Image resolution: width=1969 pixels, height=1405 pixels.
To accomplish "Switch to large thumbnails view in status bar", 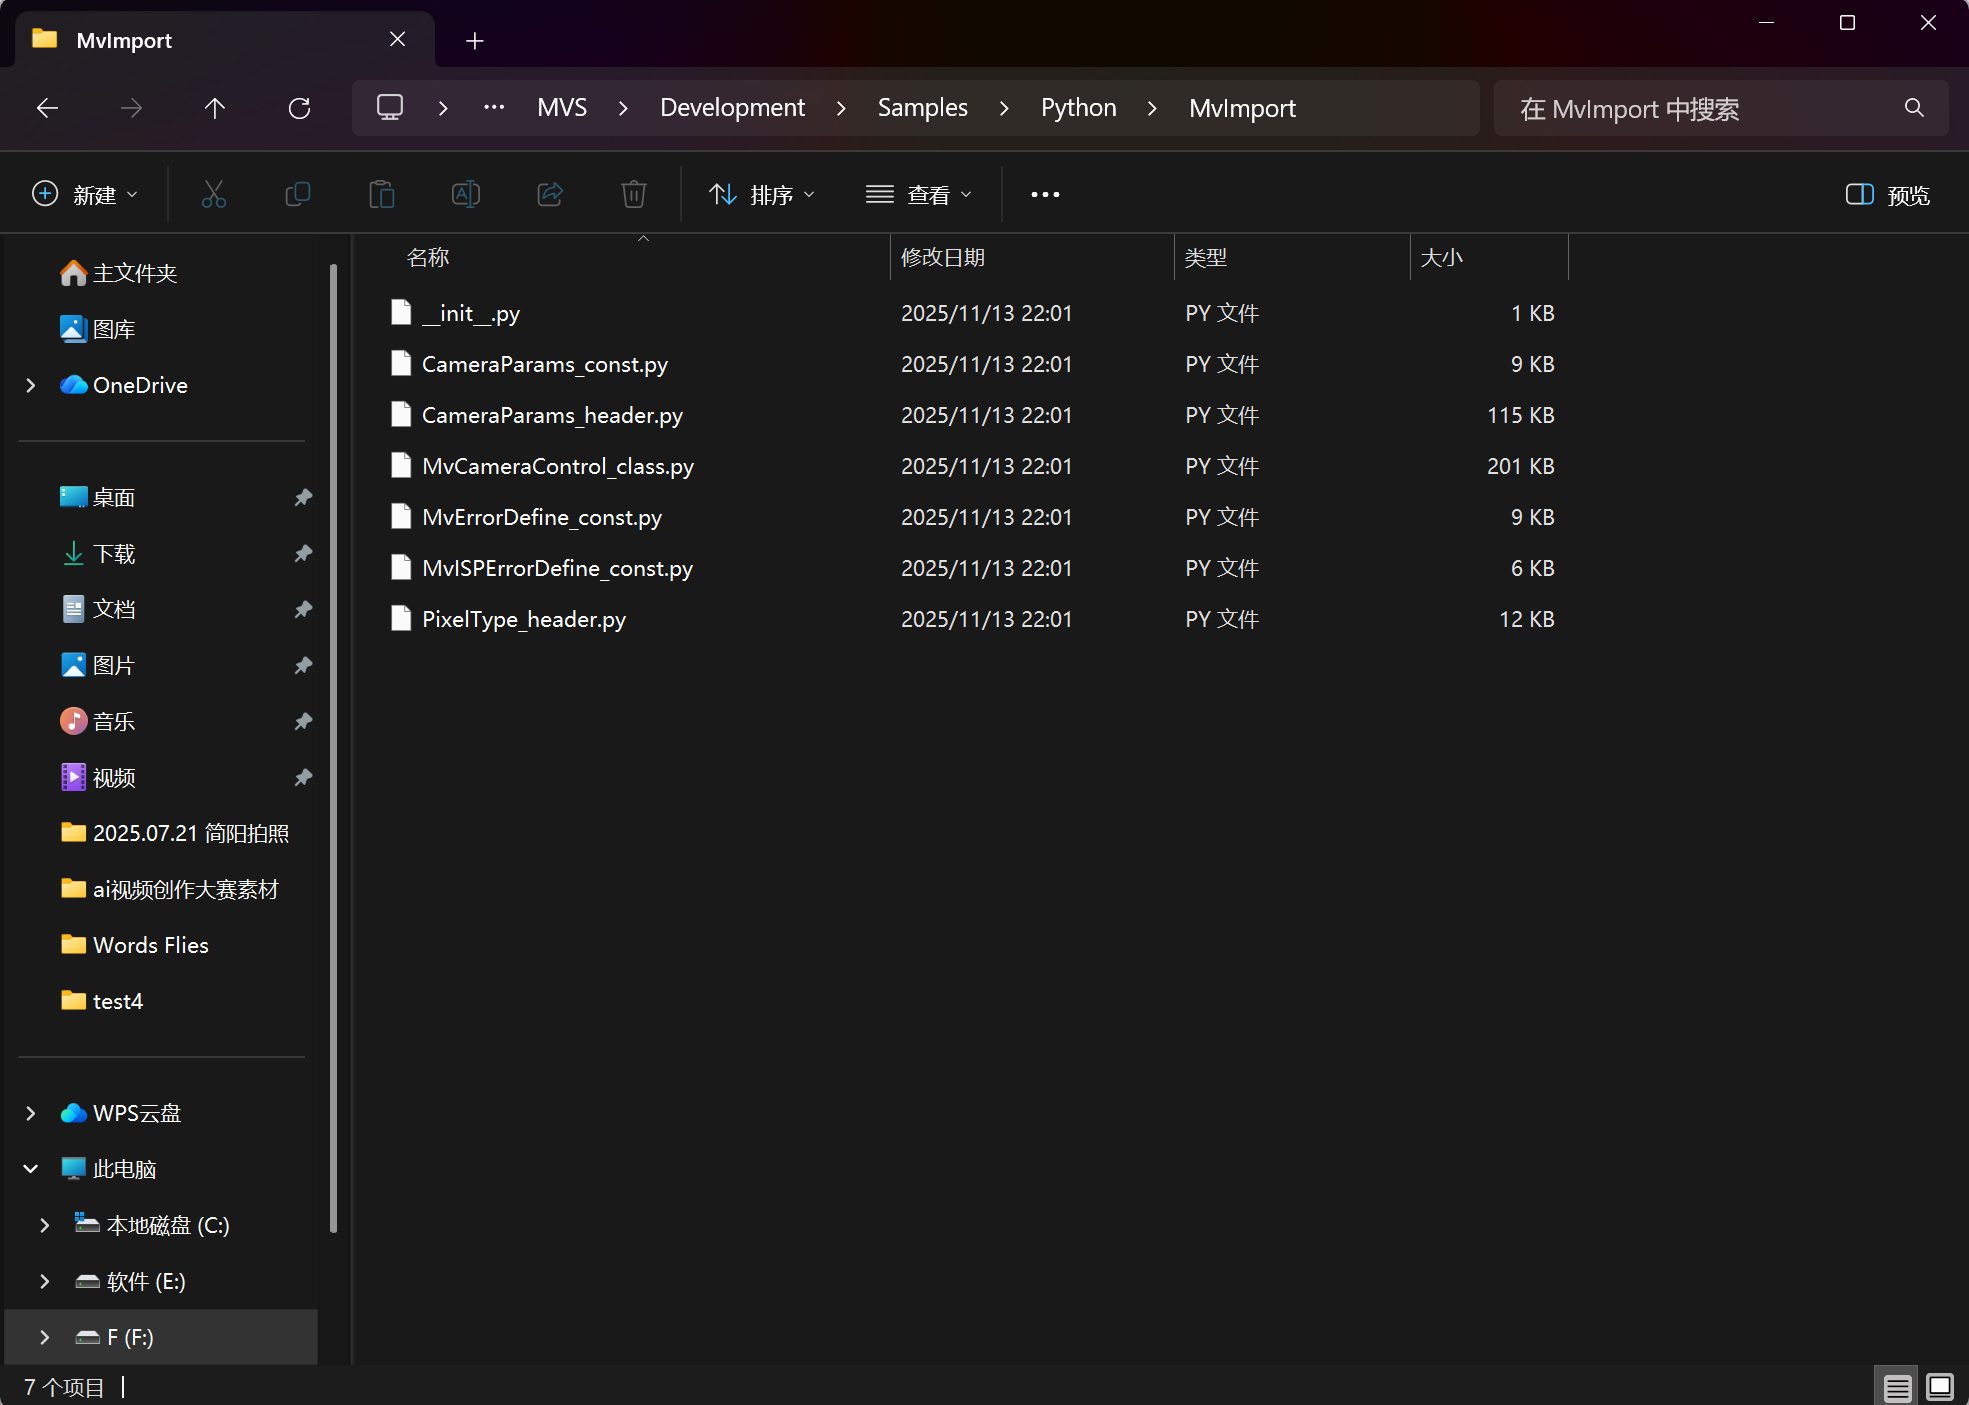I will 1940,1387.
